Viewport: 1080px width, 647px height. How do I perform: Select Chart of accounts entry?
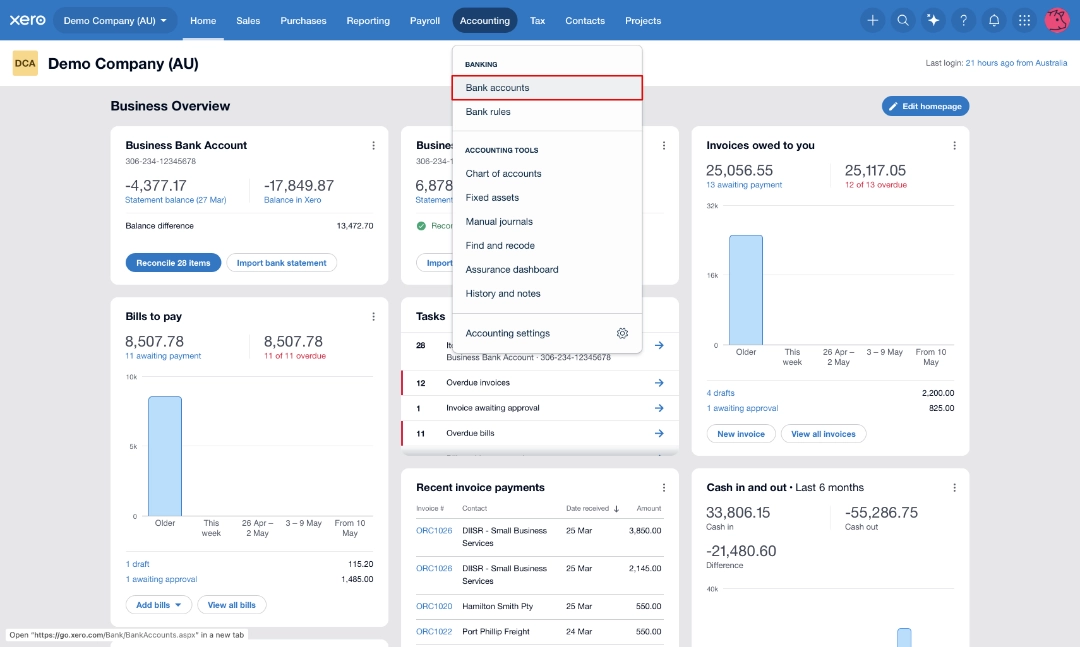pyautogui.click(x=547, y=174)
